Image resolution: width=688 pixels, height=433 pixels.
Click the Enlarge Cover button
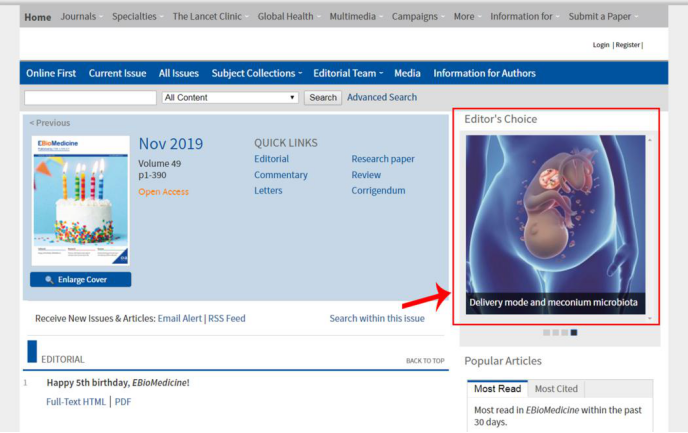point(80,279)
